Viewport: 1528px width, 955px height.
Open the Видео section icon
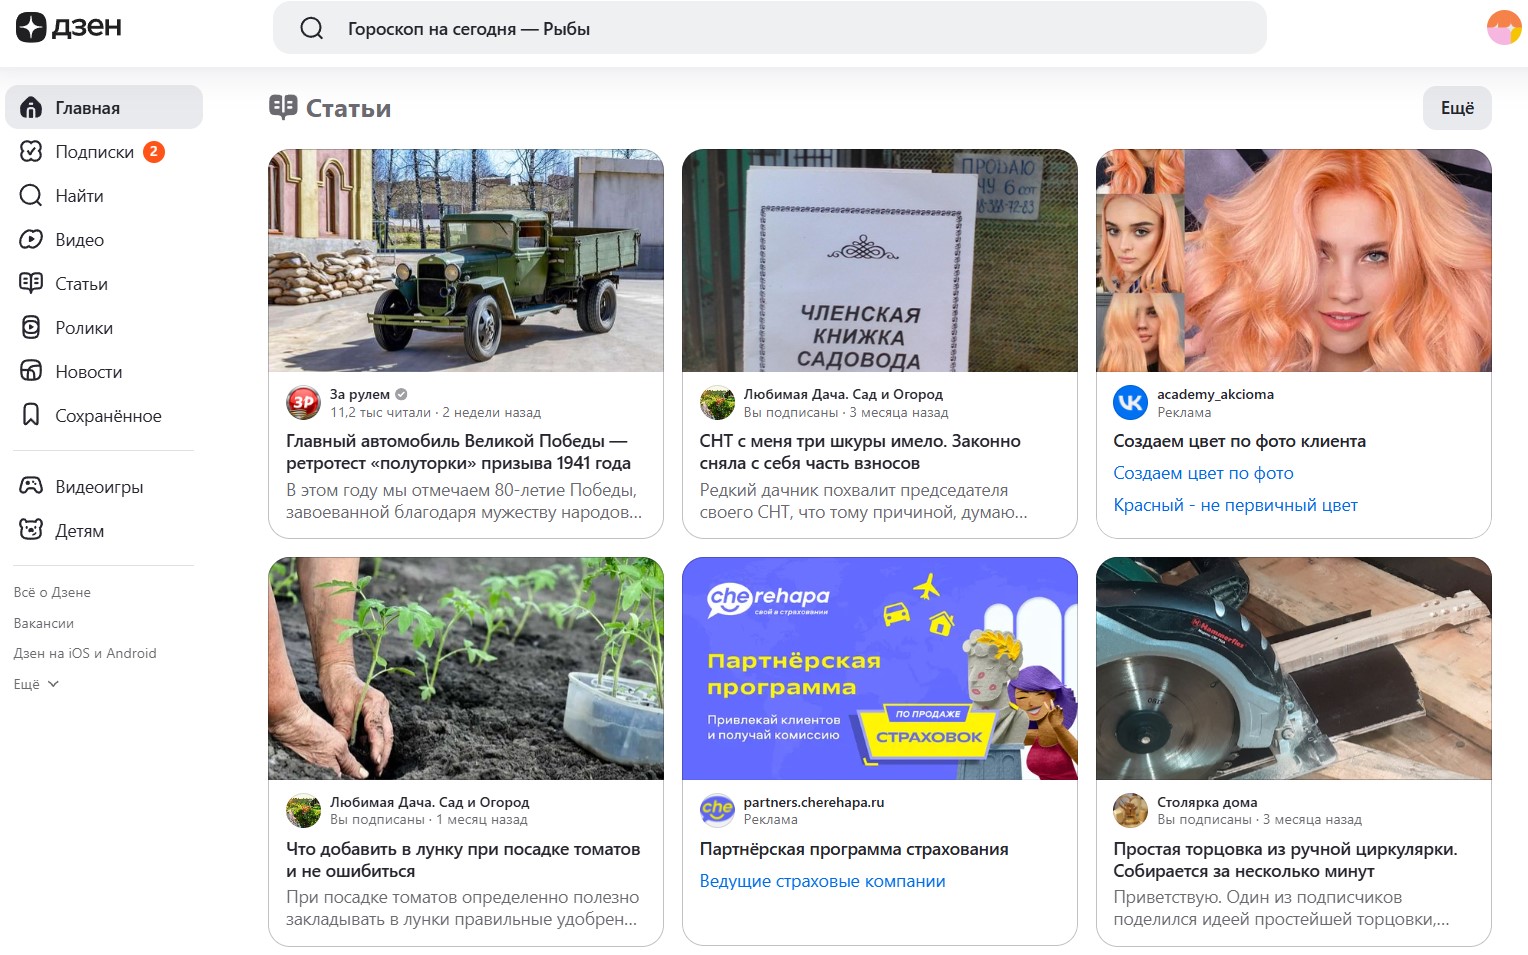point(30,239)
